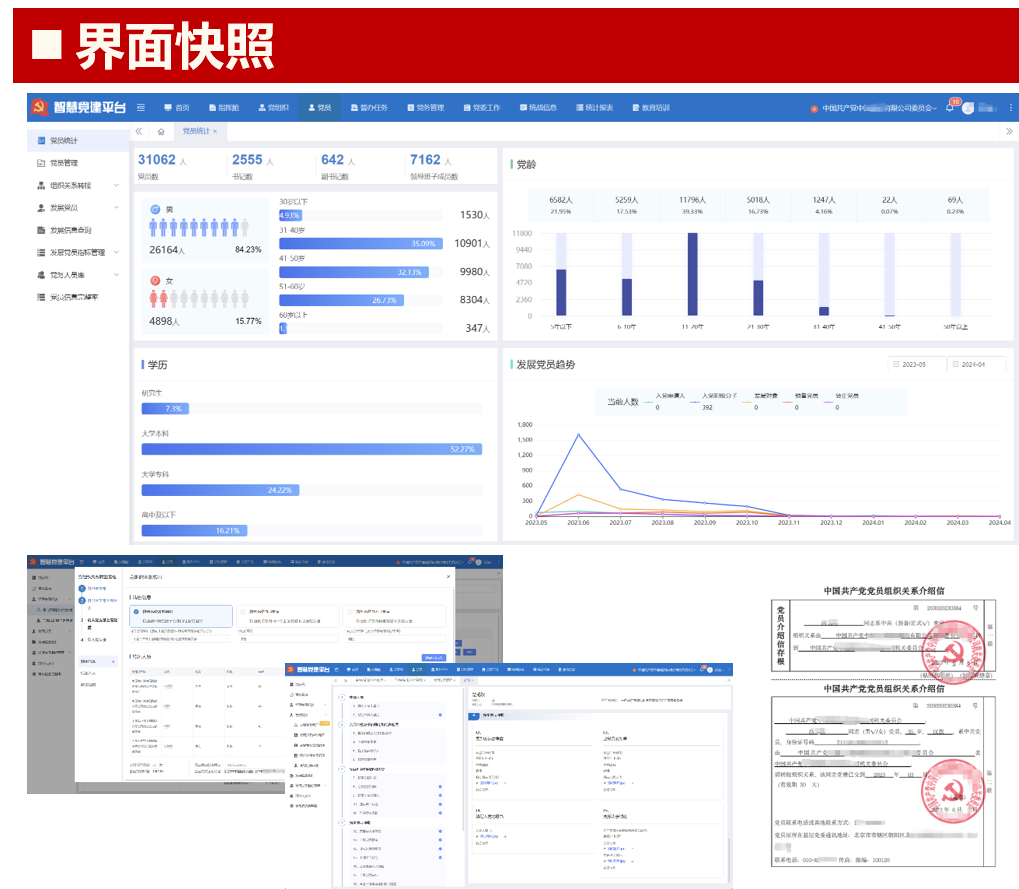Click the user avatar in header

pos(968,108)
